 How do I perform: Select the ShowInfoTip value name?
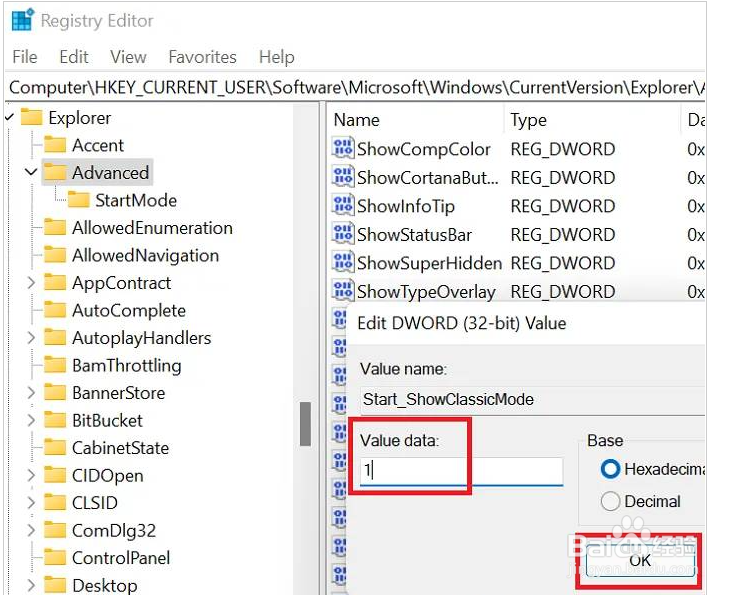406,206
